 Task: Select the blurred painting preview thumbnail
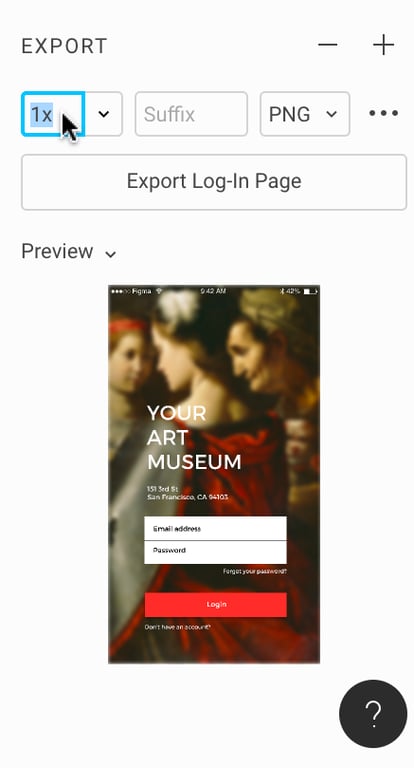(214, 474)
